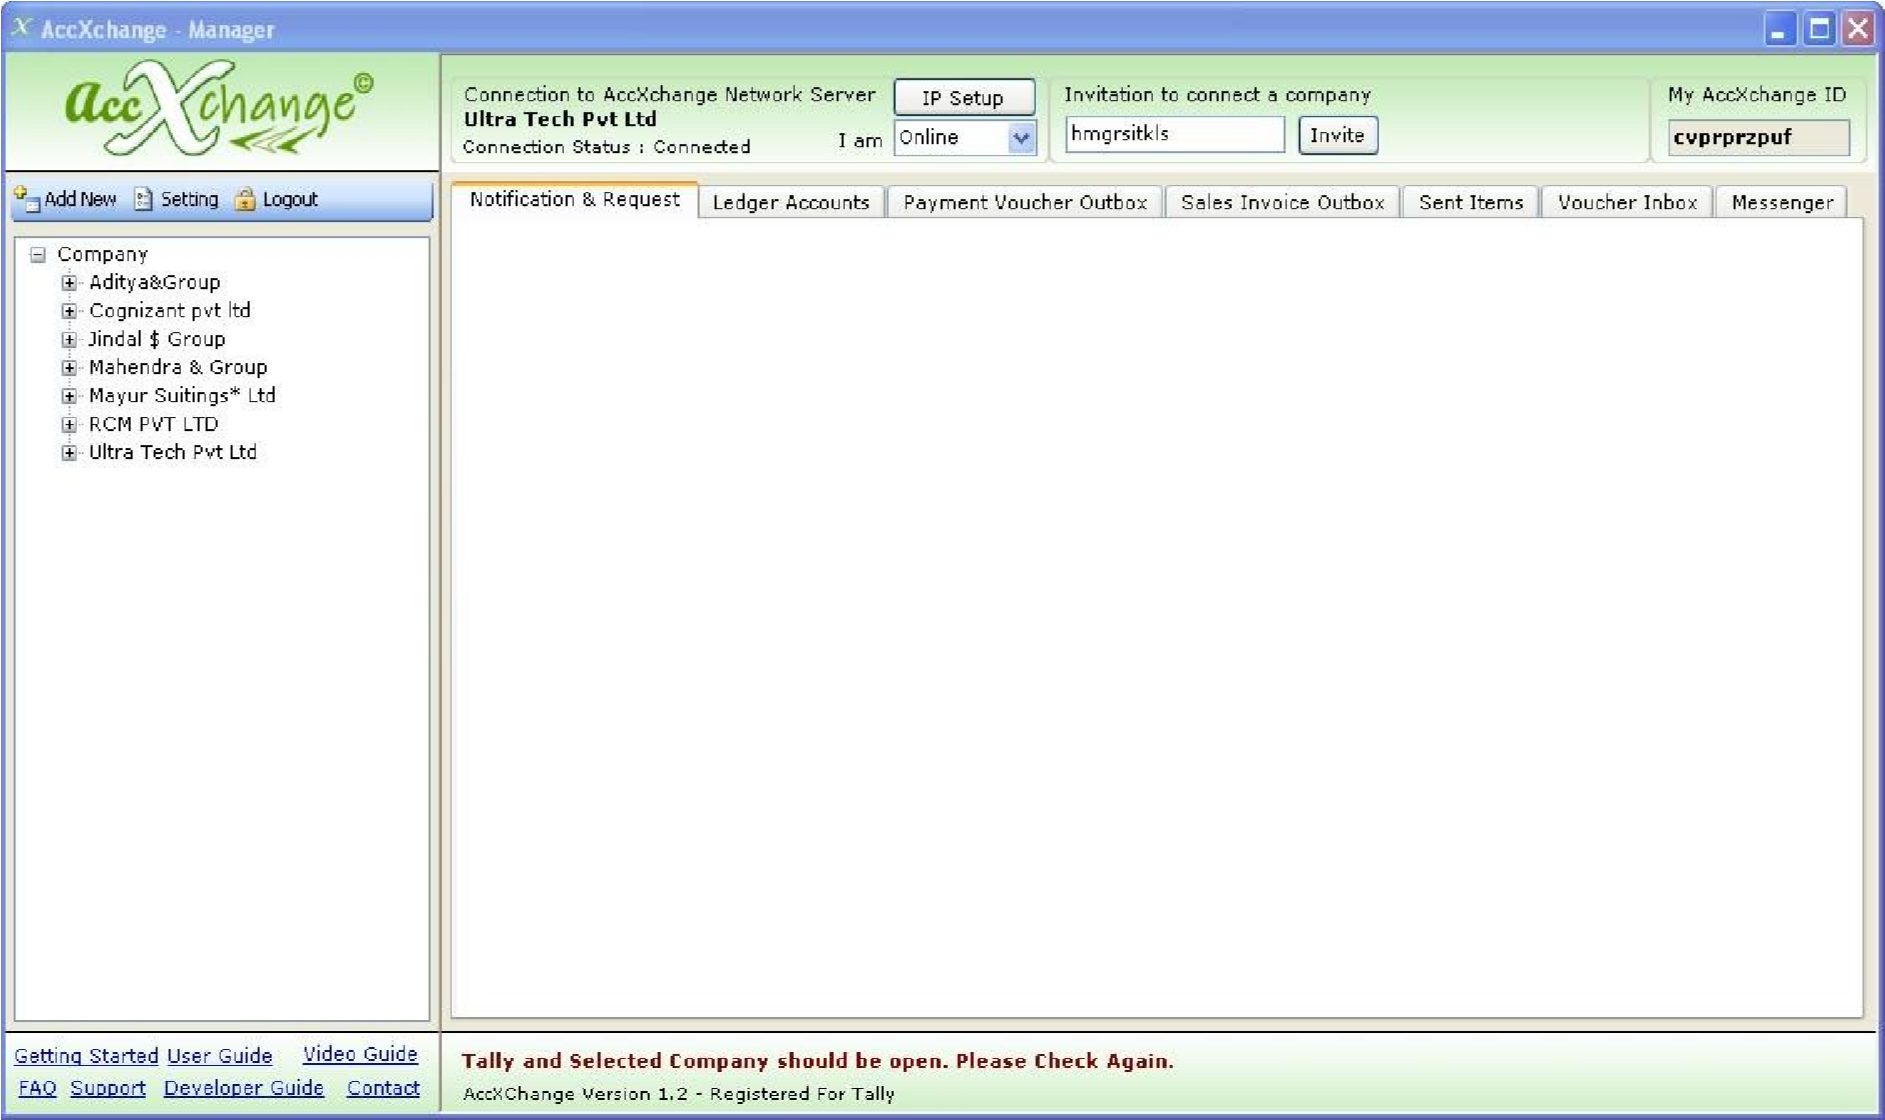Image resolution: width=1885 pixels, height=1120 pixels.
Task: Select Jindal $ Group company
Action: pyautogui.click(x=157, y=340)
